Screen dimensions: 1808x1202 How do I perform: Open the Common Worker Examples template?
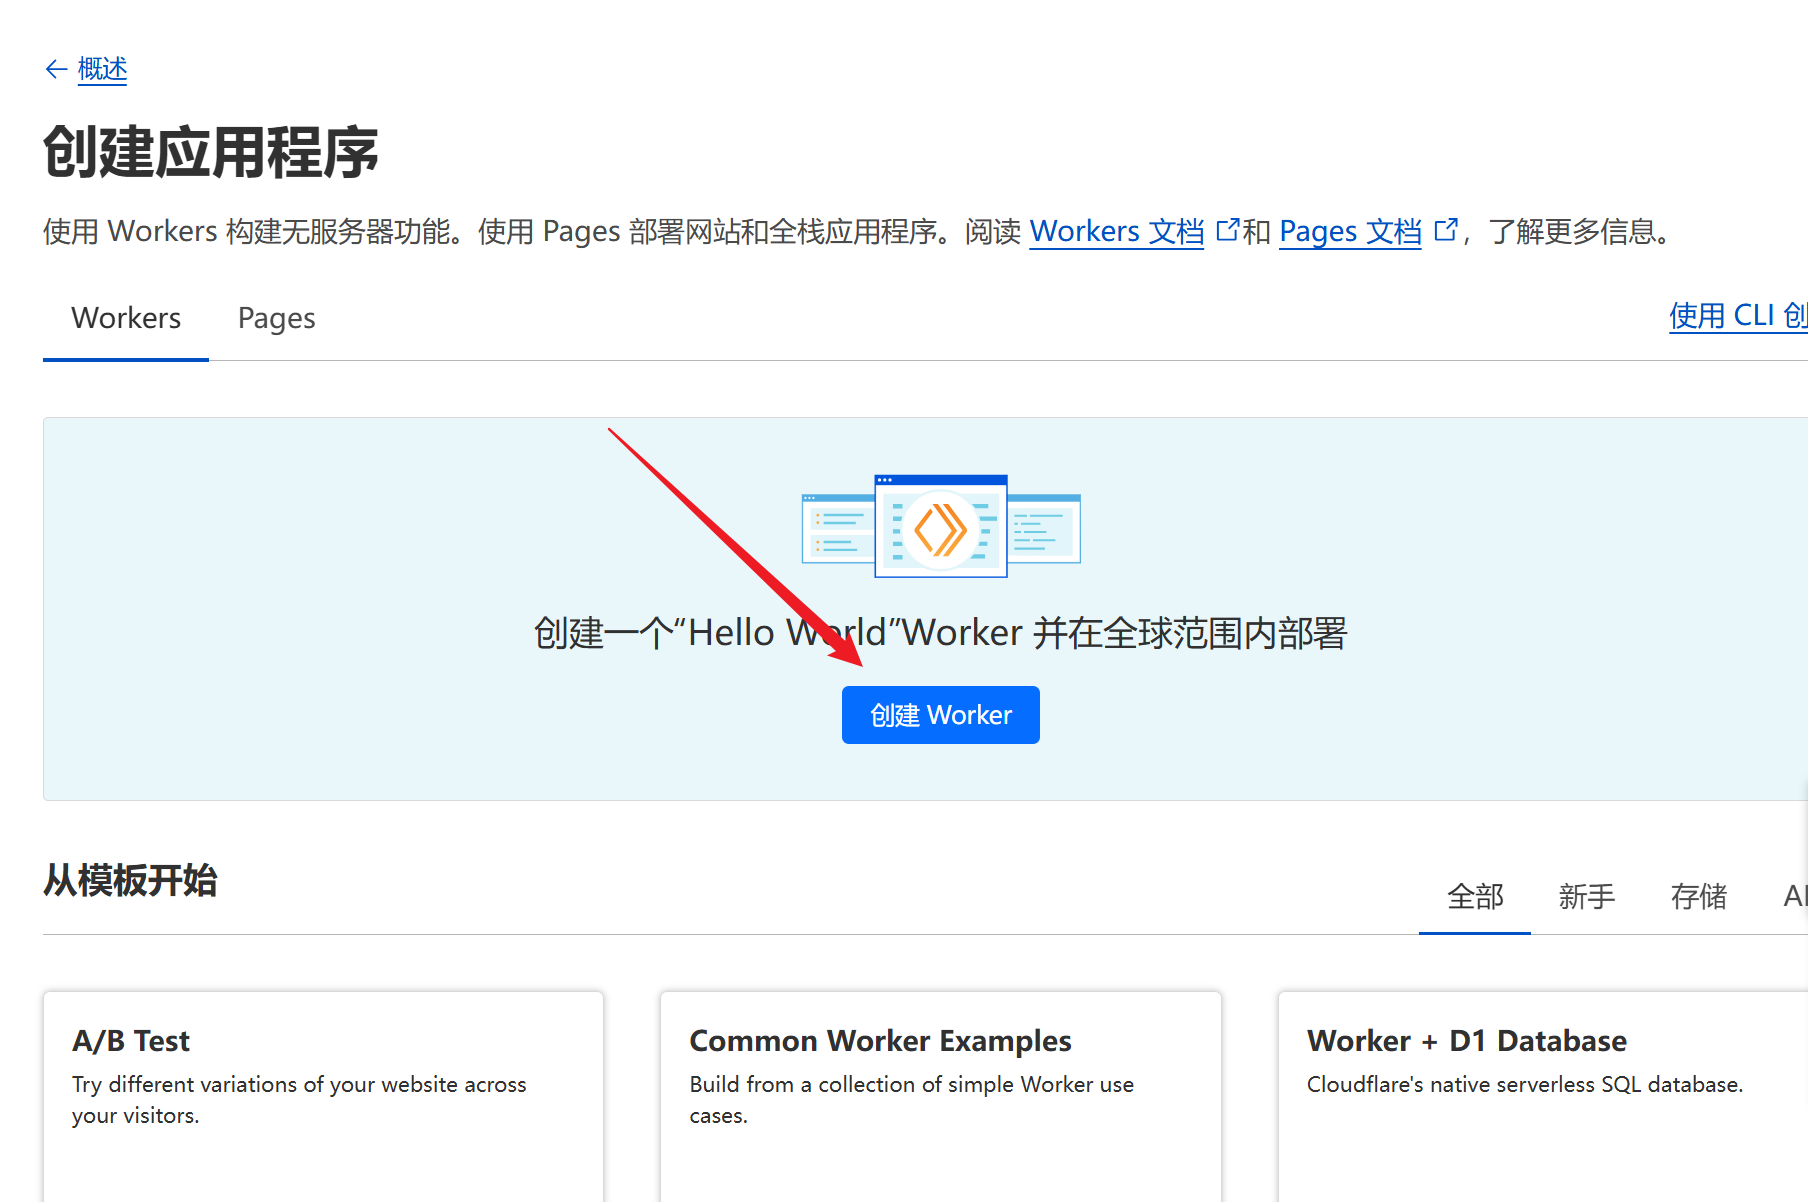[940, 1090]
